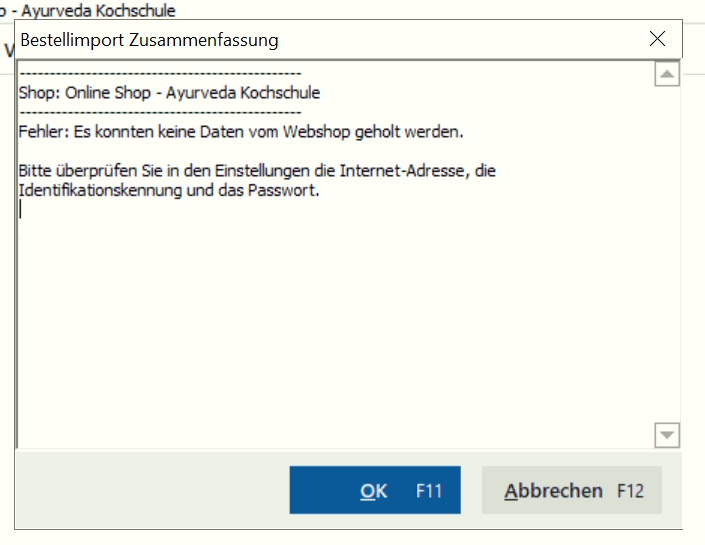Screen dimensions: 705x545
Task: Click the first dashed separator line
Action: (x=160, y=74)
